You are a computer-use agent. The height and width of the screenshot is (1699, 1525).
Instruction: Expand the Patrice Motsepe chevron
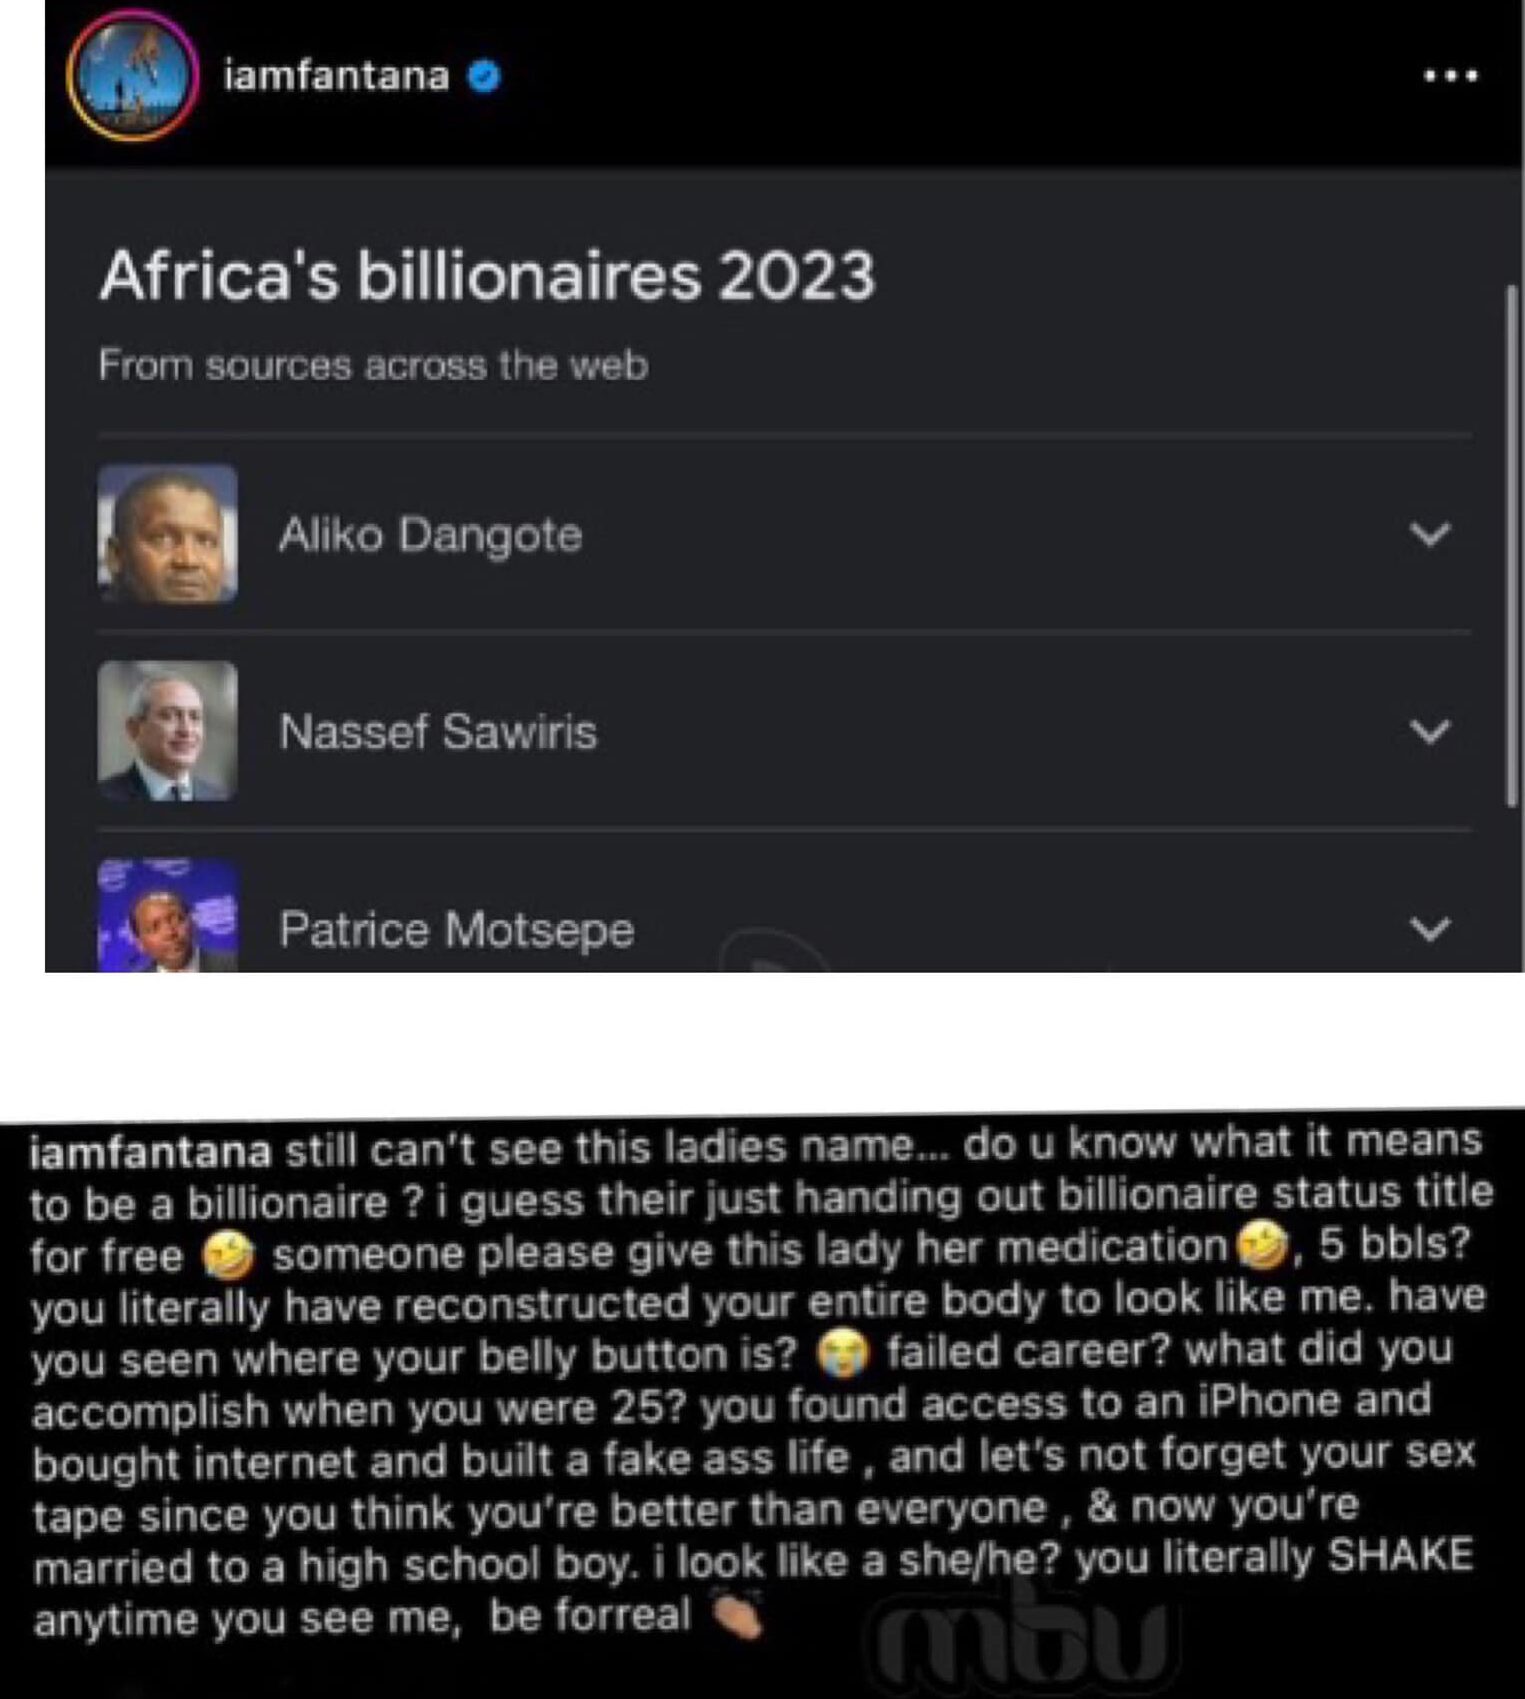[x=1430, y=929]
